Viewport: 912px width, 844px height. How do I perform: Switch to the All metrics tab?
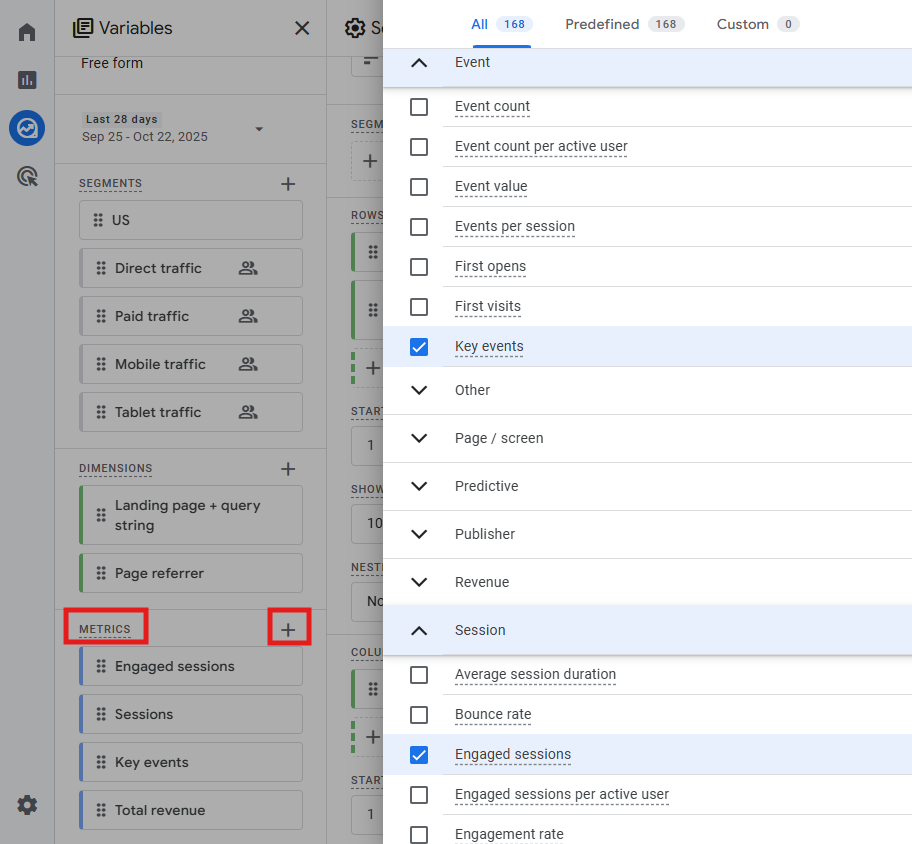pyautogui.click(x=501, y=24)
